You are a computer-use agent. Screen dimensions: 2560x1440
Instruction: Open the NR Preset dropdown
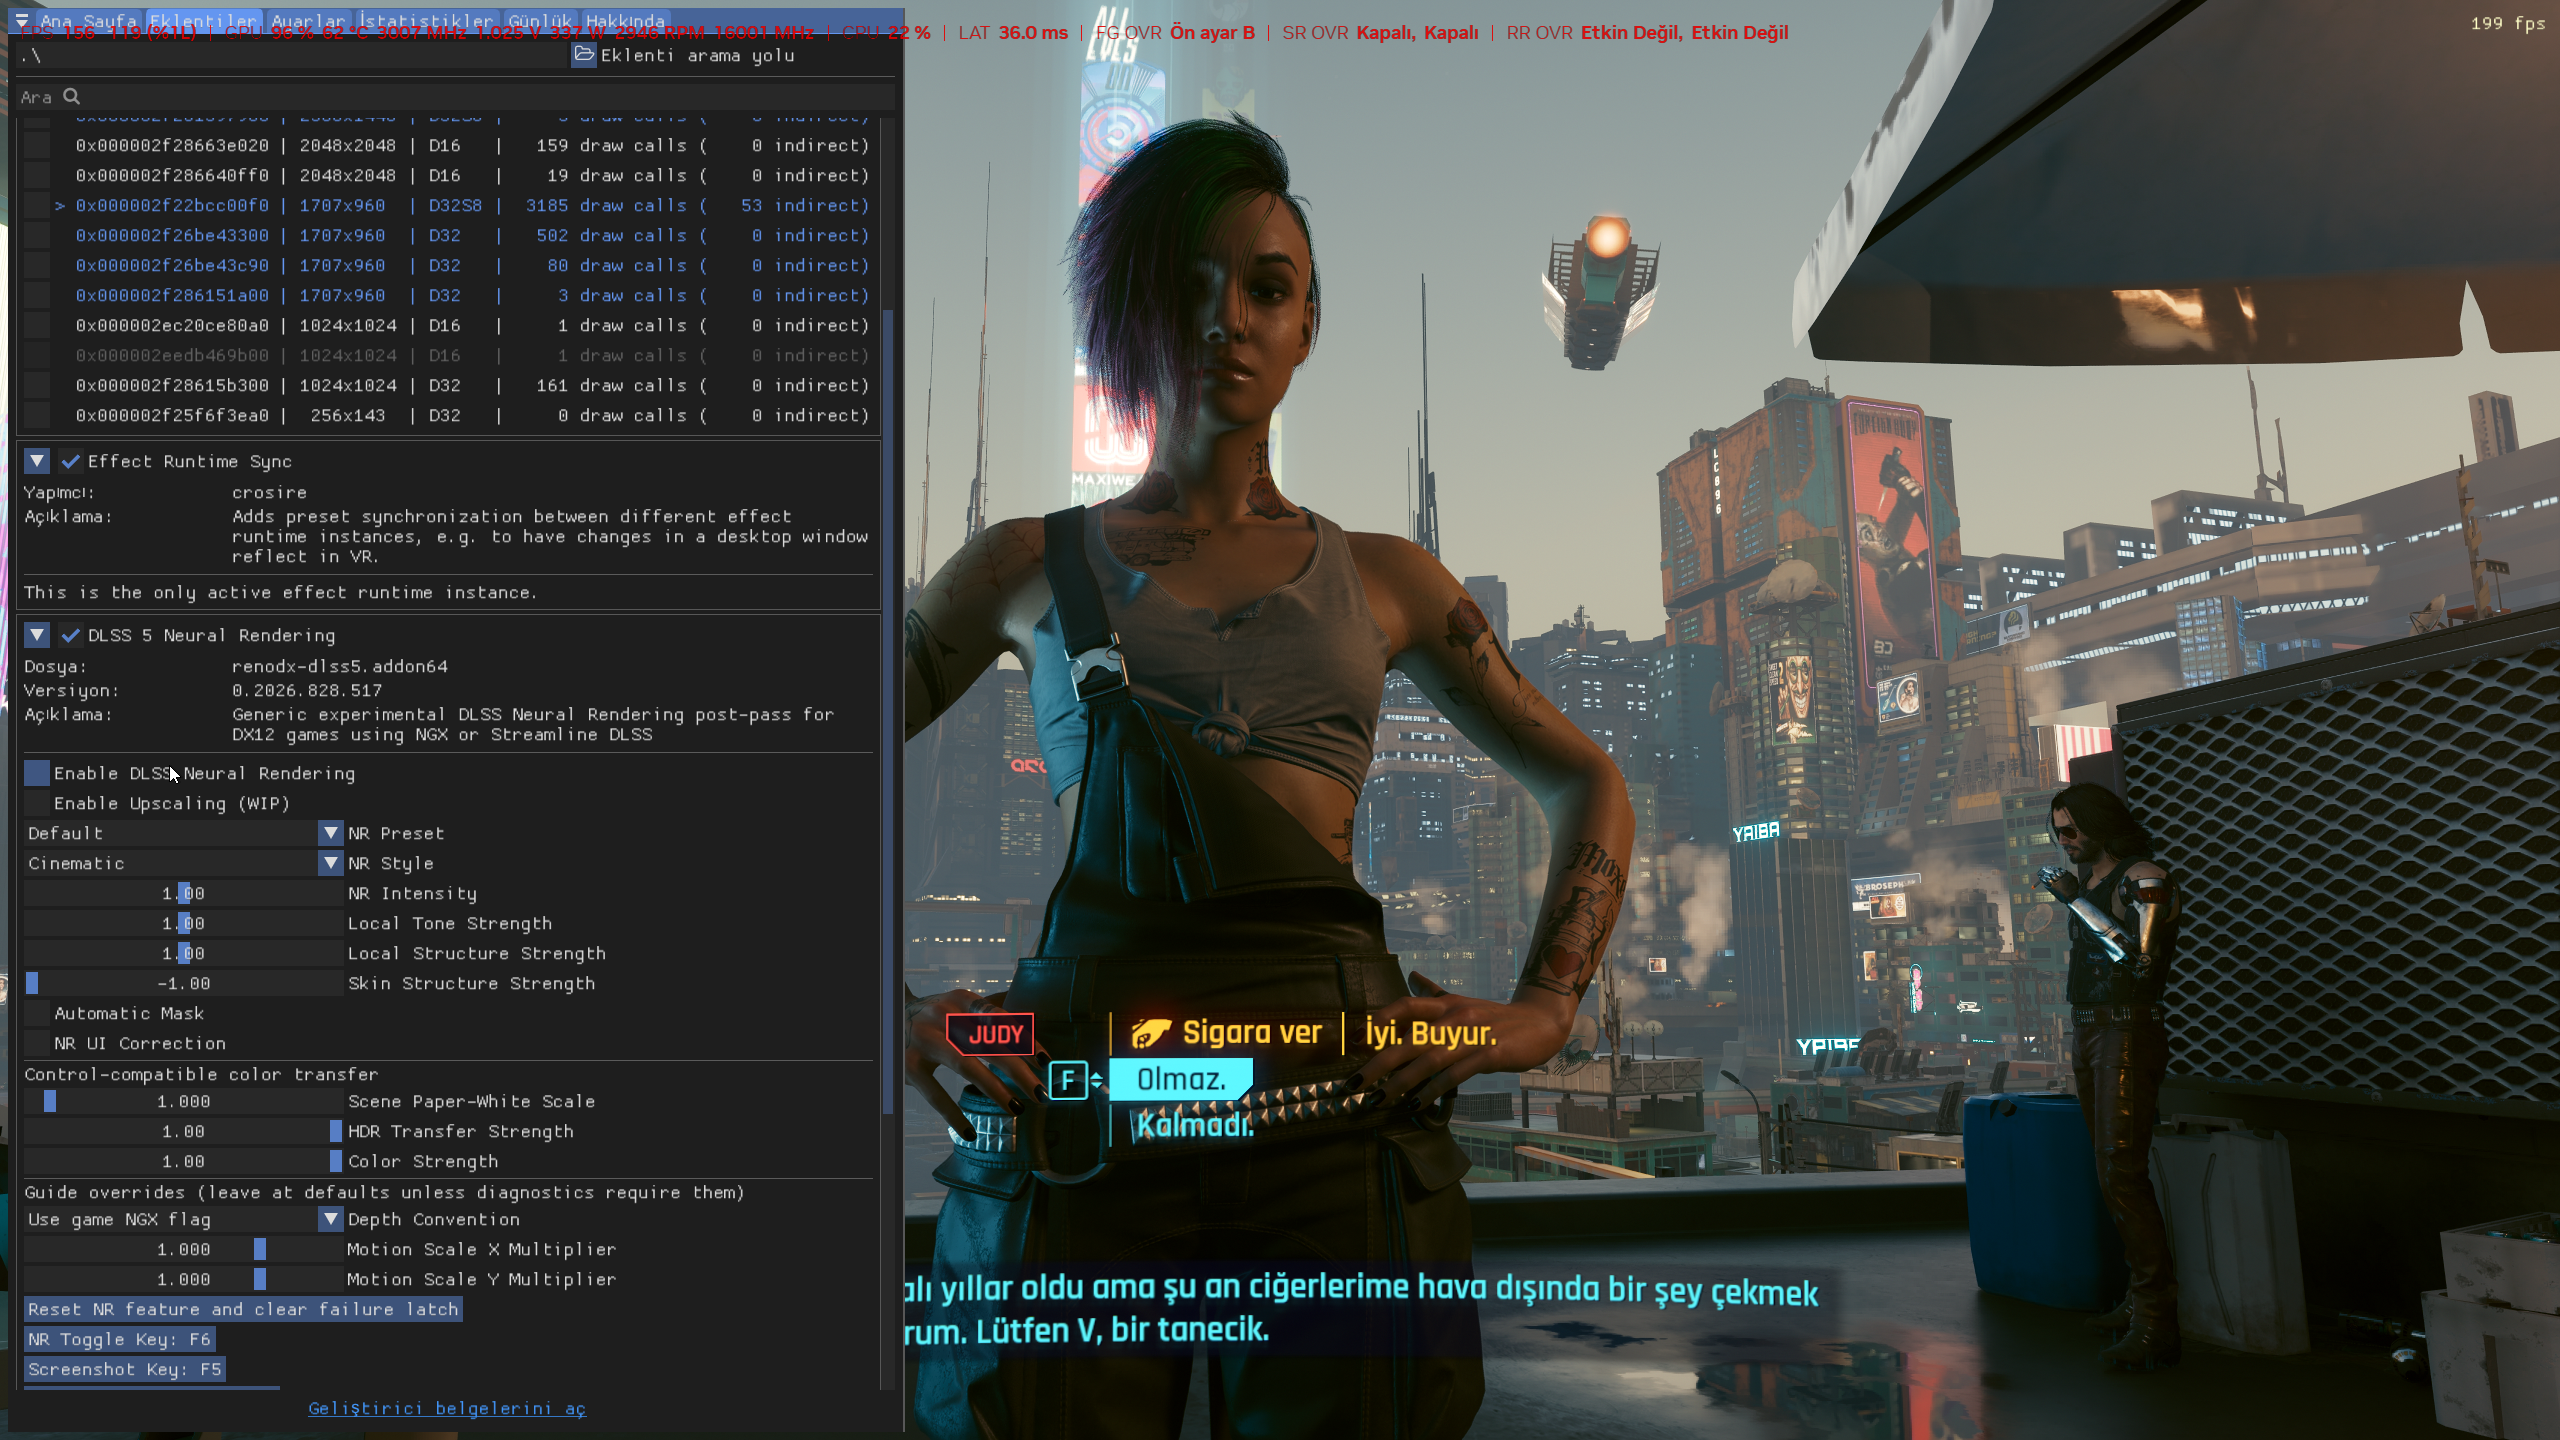pyautogui.click(x=184, y=833)
